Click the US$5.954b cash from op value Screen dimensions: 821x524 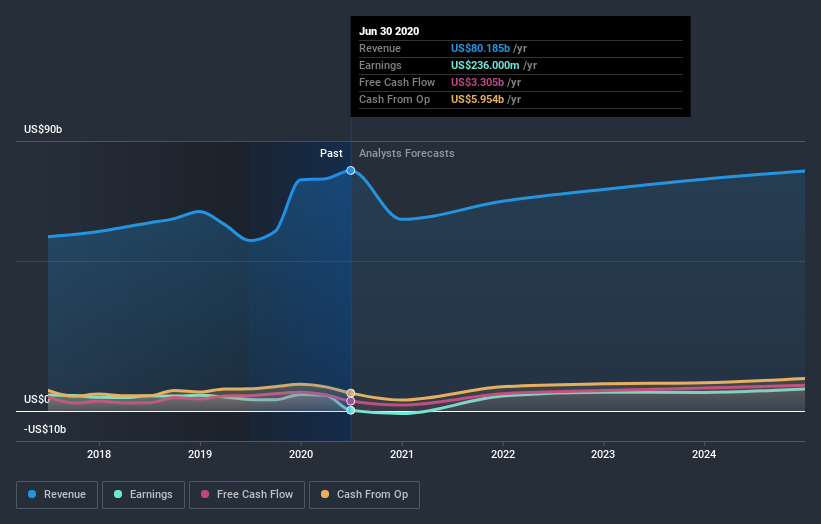click(x=478, y=99)
